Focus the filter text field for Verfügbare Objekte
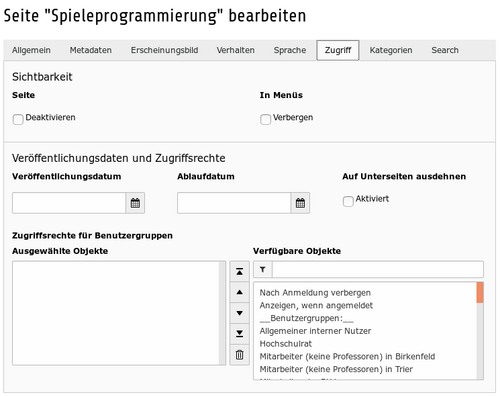Image resolution: width=500 pixels, height=397 pixels. pyautogui.click(x=378, y=269)
